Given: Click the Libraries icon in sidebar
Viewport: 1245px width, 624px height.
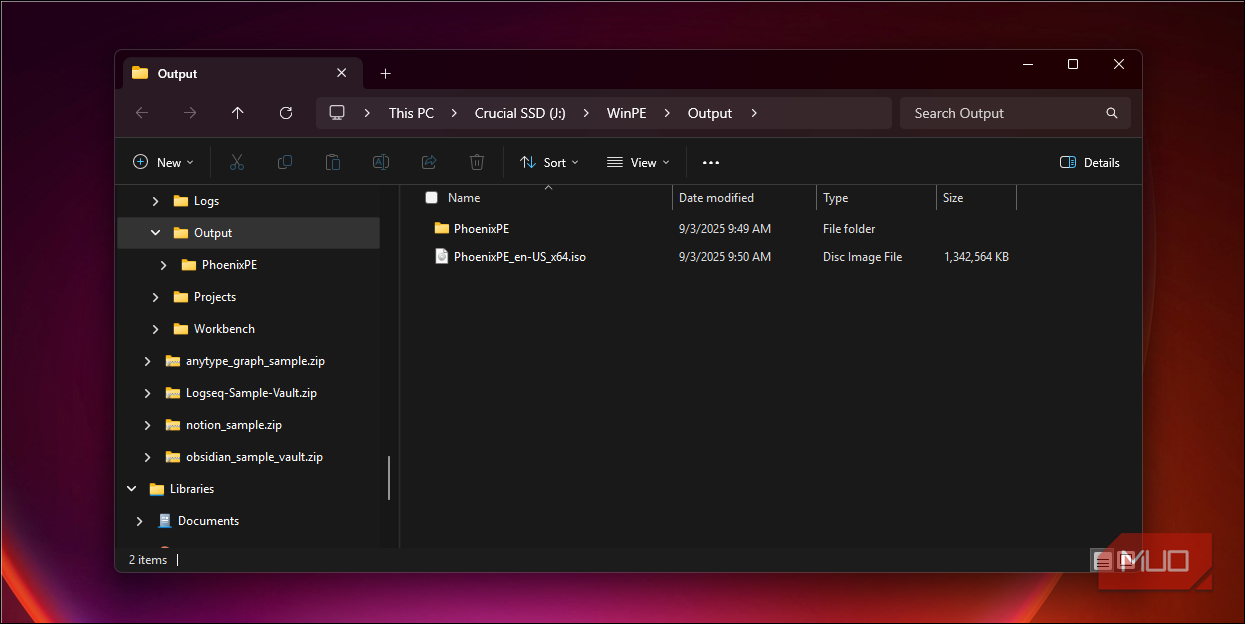Looking at the screenshot, I should 156,488.
